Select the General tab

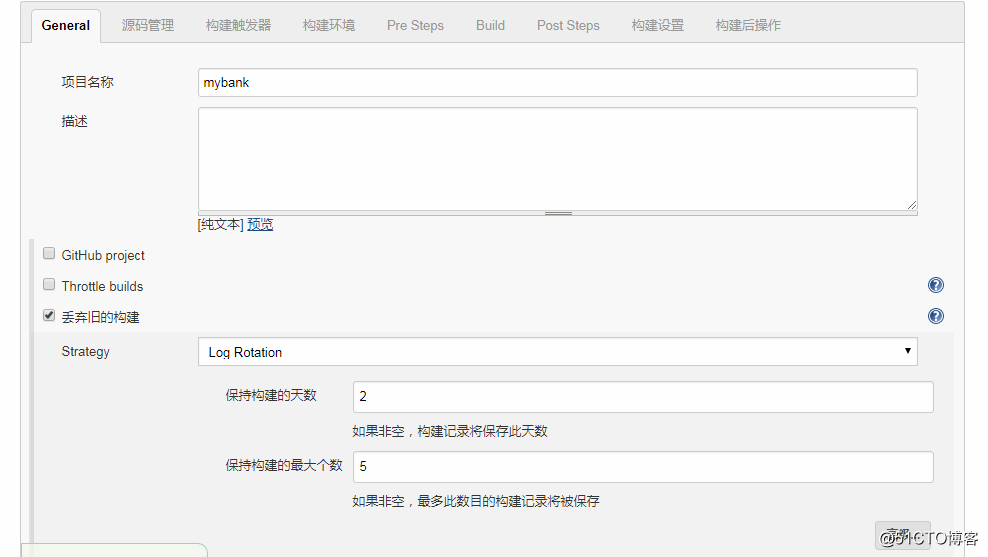(x=66, y=26)
